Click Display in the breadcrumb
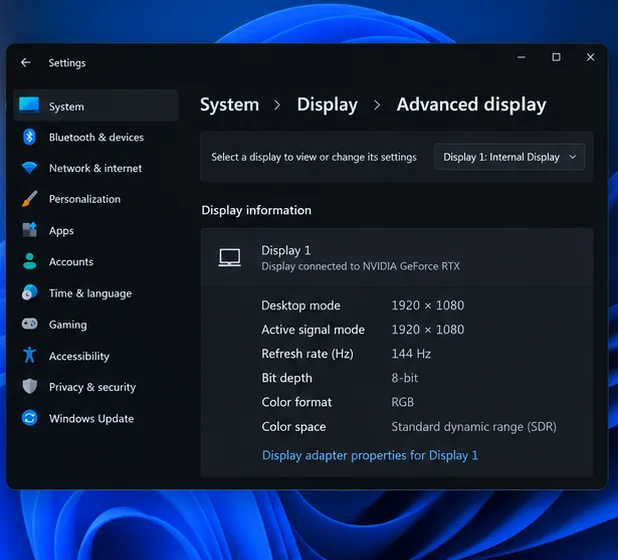Screen dimensions: 618x560 coord(327,104)
